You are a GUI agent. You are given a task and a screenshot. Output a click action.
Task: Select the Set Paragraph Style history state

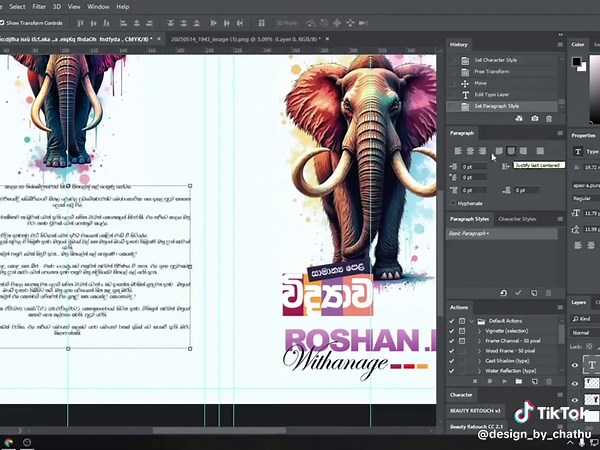[504, 106]
